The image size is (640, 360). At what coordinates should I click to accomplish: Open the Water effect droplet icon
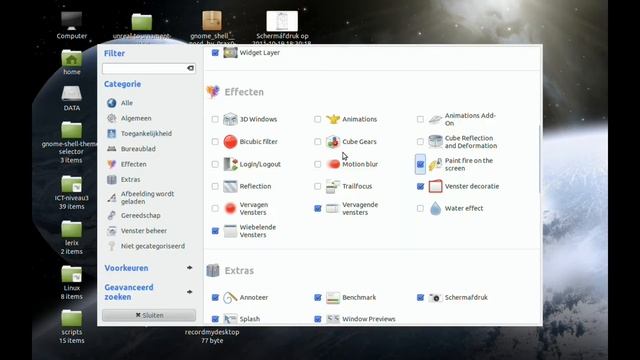coord(436,209)
